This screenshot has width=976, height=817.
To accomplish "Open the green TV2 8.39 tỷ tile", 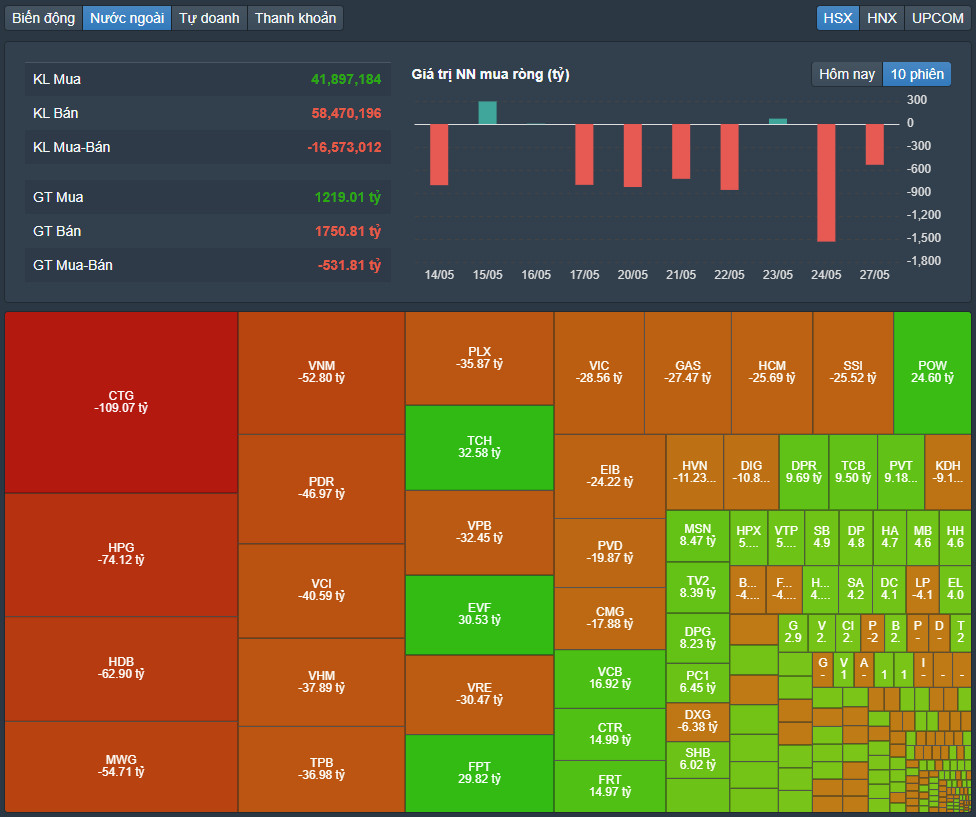I will 698,587.
